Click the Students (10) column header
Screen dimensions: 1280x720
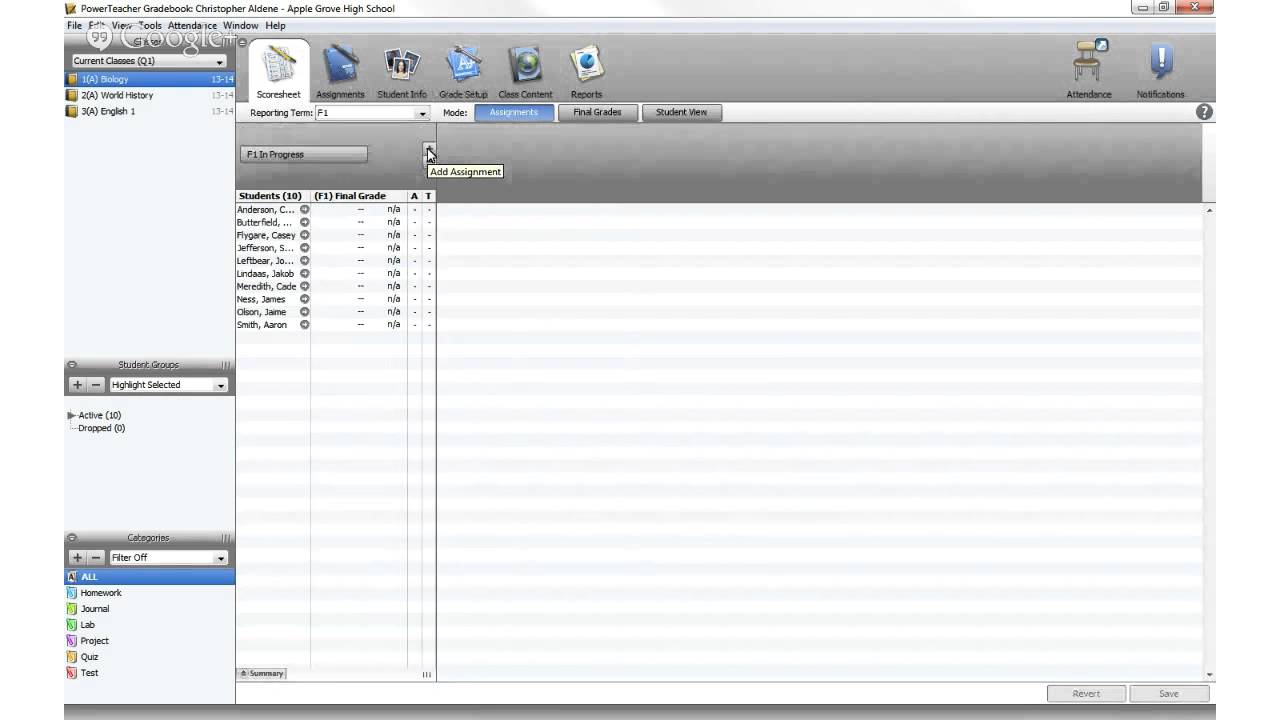pyautogui.click(x=273, y=196)
